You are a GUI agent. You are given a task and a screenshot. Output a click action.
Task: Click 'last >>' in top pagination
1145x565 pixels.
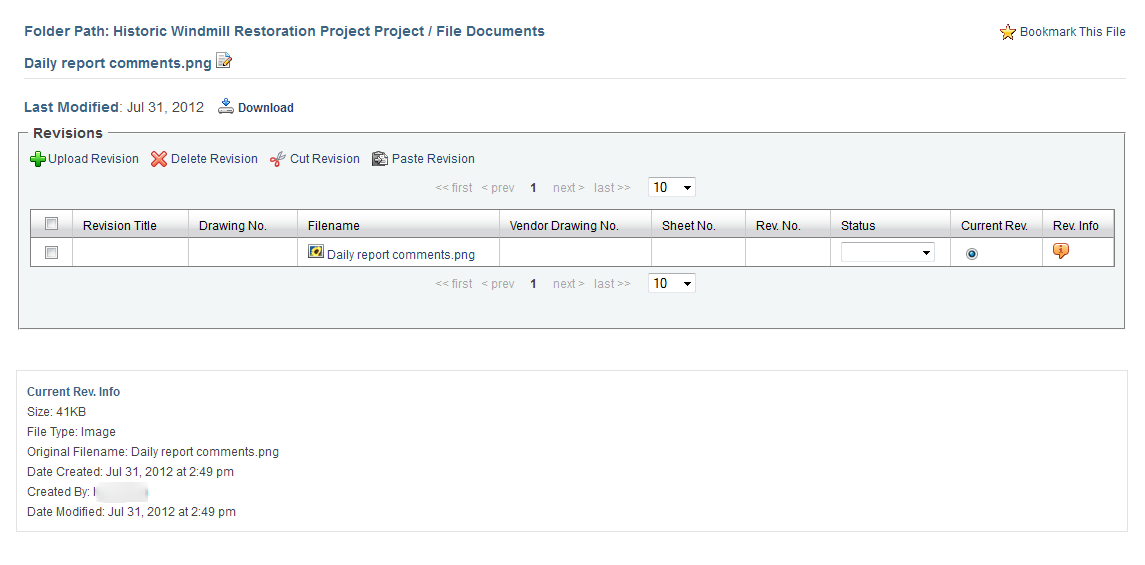[612, 188]
